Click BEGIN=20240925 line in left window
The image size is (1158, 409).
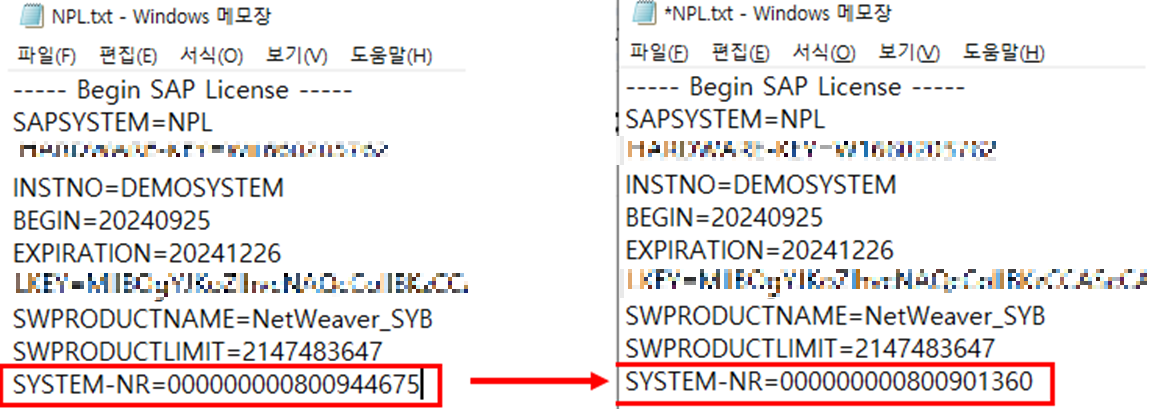pyautogui.click(x=112, y=220)
